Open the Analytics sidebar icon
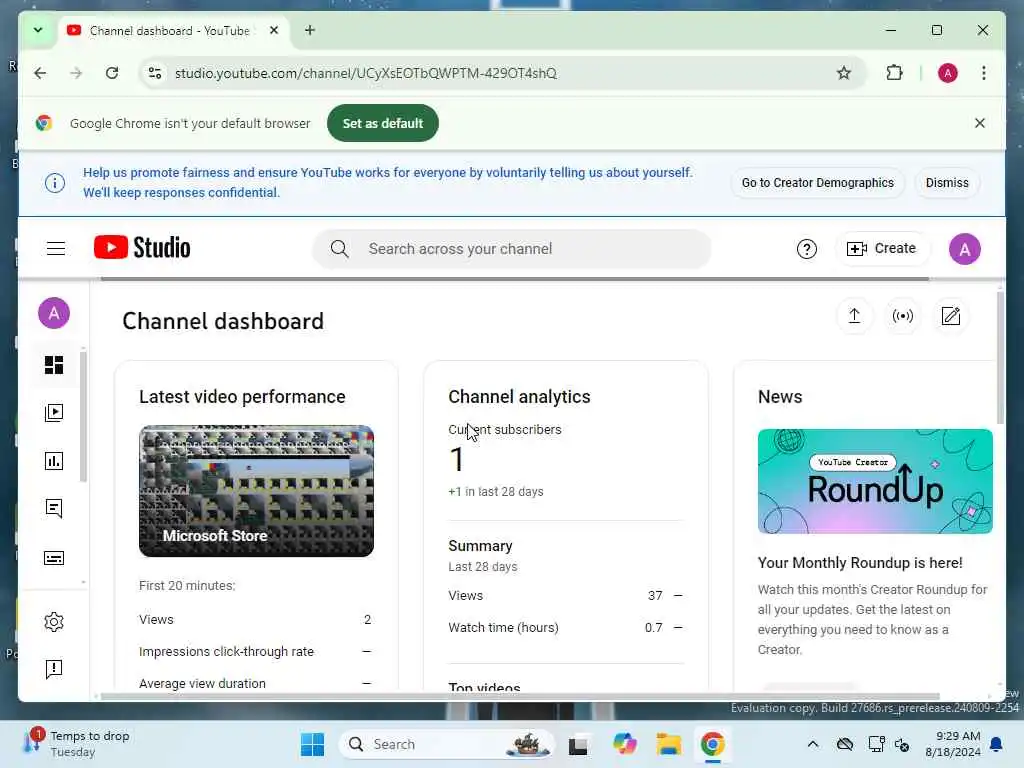Image resolution: width=1024 pixels, height=768 pixels. 54,461
